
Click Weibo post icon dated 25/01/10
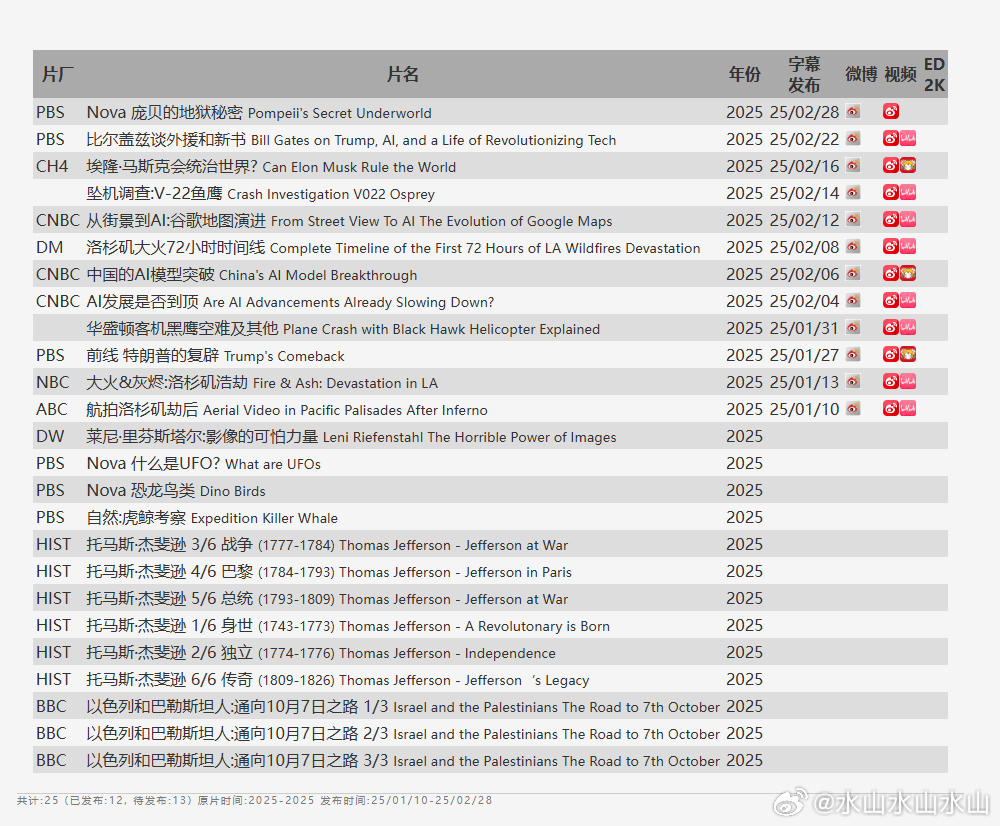click(x=853, y=409)
